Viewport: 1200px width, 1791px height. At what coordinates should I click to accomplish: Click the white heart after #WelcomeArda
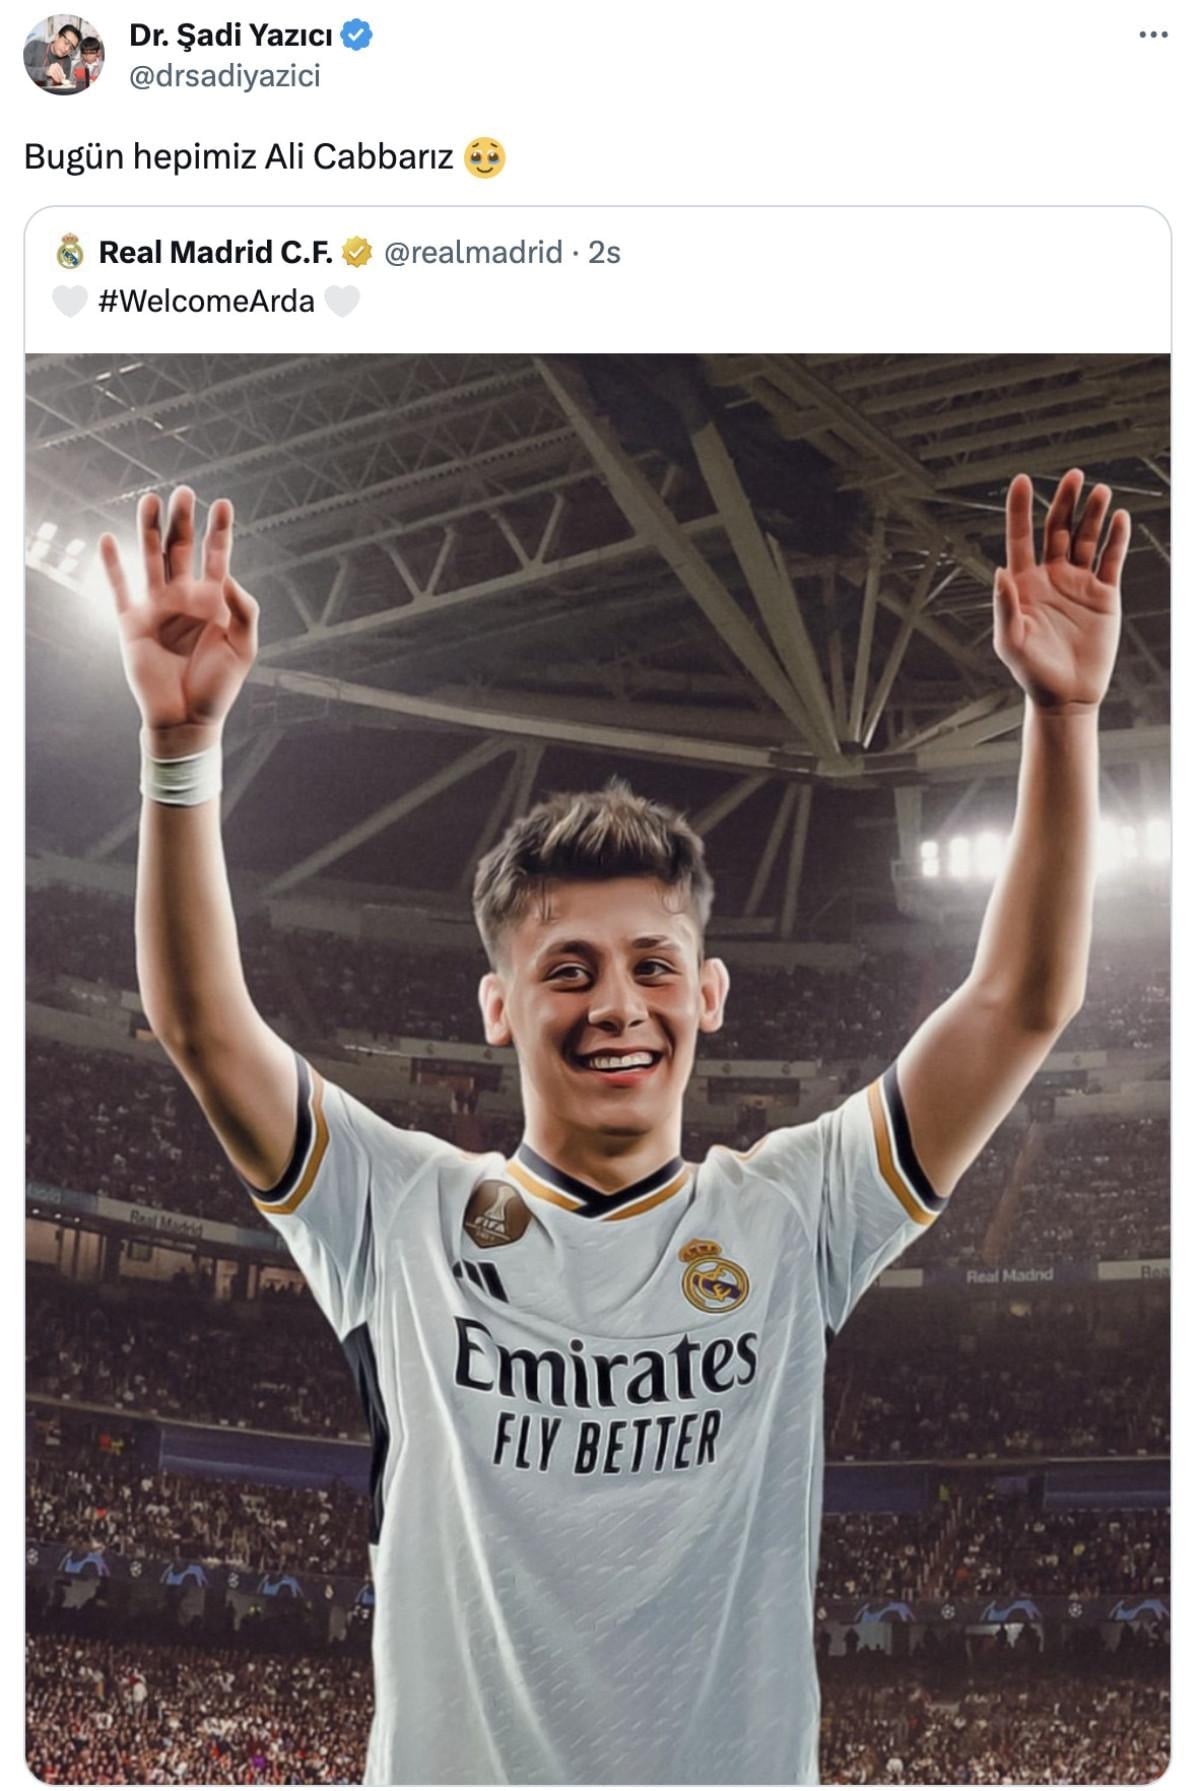[x=342, y=301]
